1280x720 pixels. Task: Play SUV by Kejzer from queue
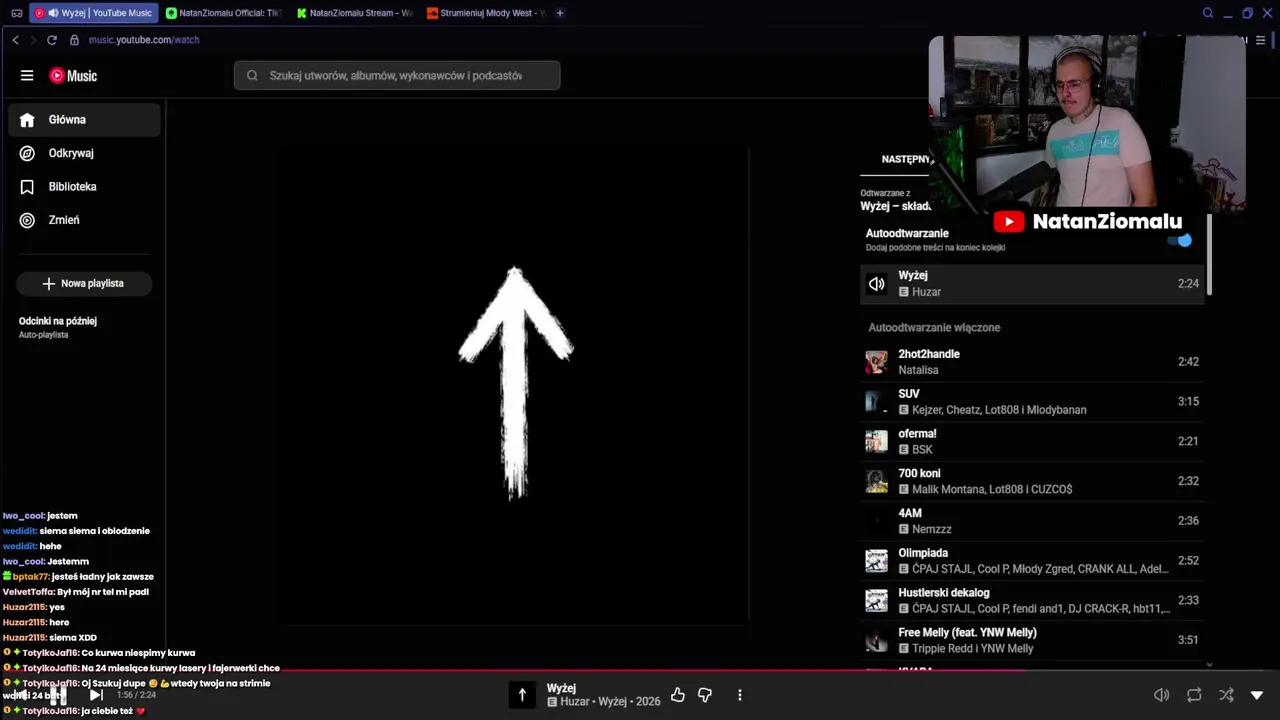(1032, 402)
